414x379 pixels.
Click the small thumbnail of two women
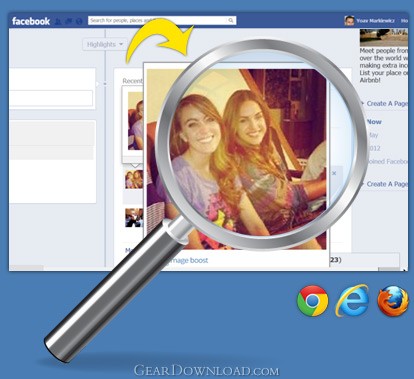point(134,179)
